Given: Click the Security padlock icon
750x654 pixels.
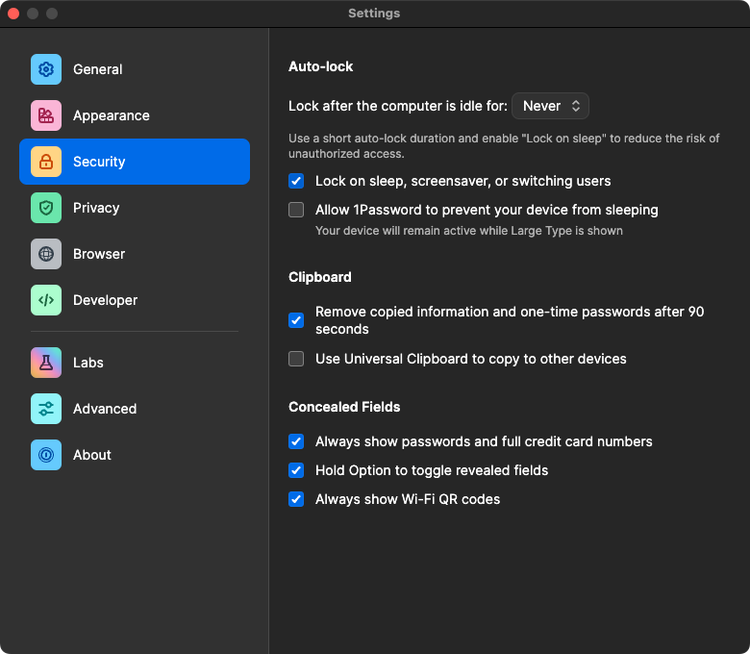Looking at the screenshot, I should [46, 162].
